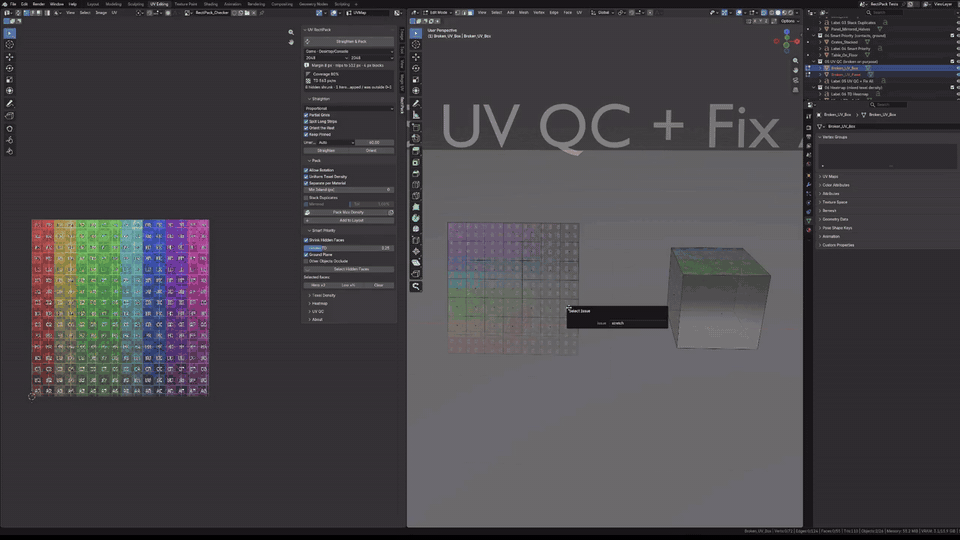Select the Bevel tool in 3D viewport
The height and width of the screenshot is (540, 960).
coord(416,173)
